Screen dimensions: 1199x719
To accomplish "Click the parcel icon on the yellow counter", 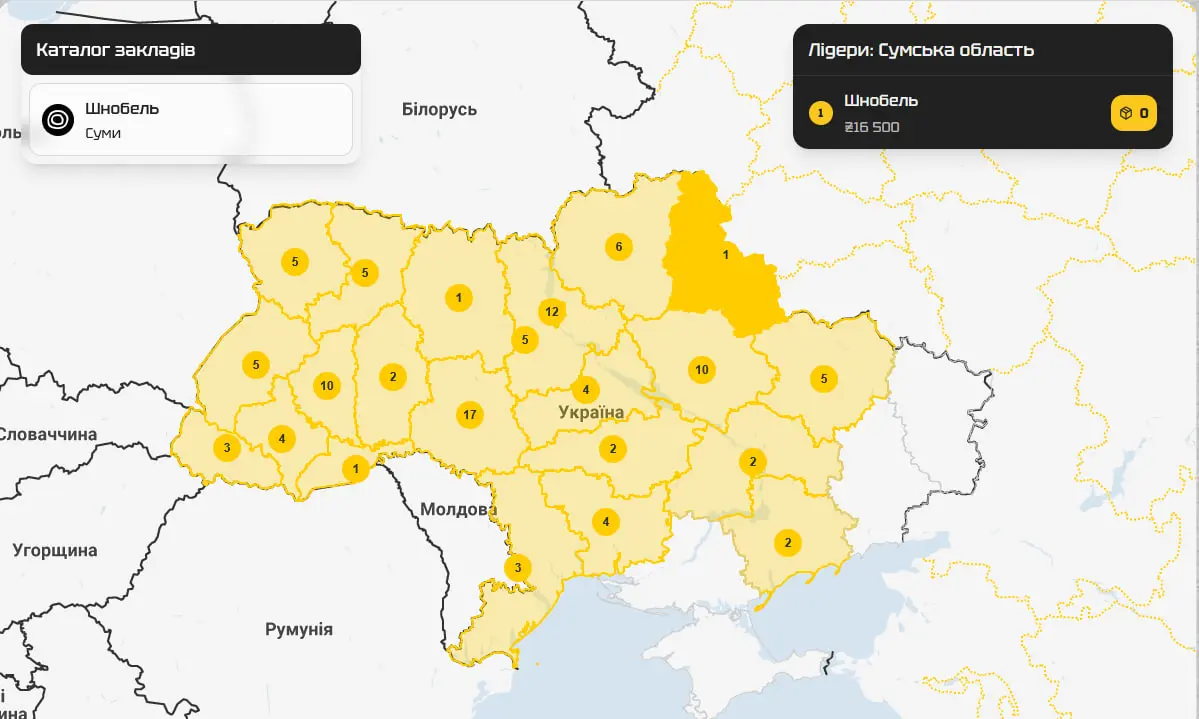I will point(1124,113).
